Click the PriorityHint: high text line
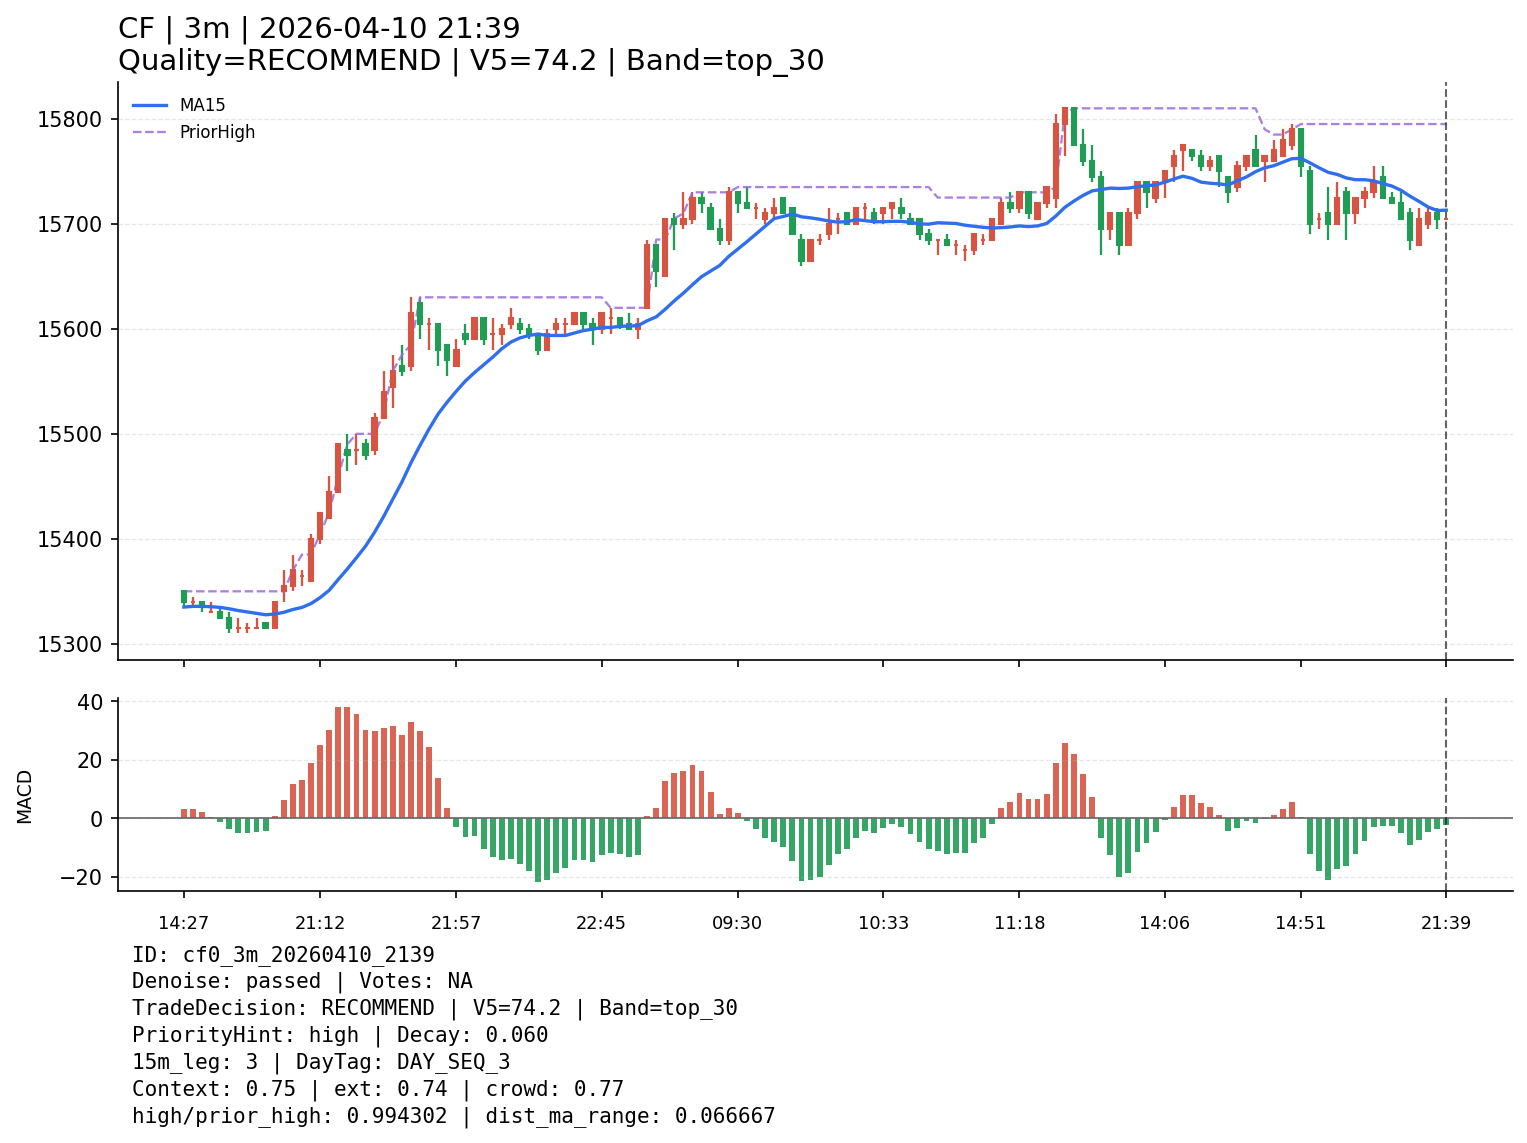 (x=340, y=1035)
